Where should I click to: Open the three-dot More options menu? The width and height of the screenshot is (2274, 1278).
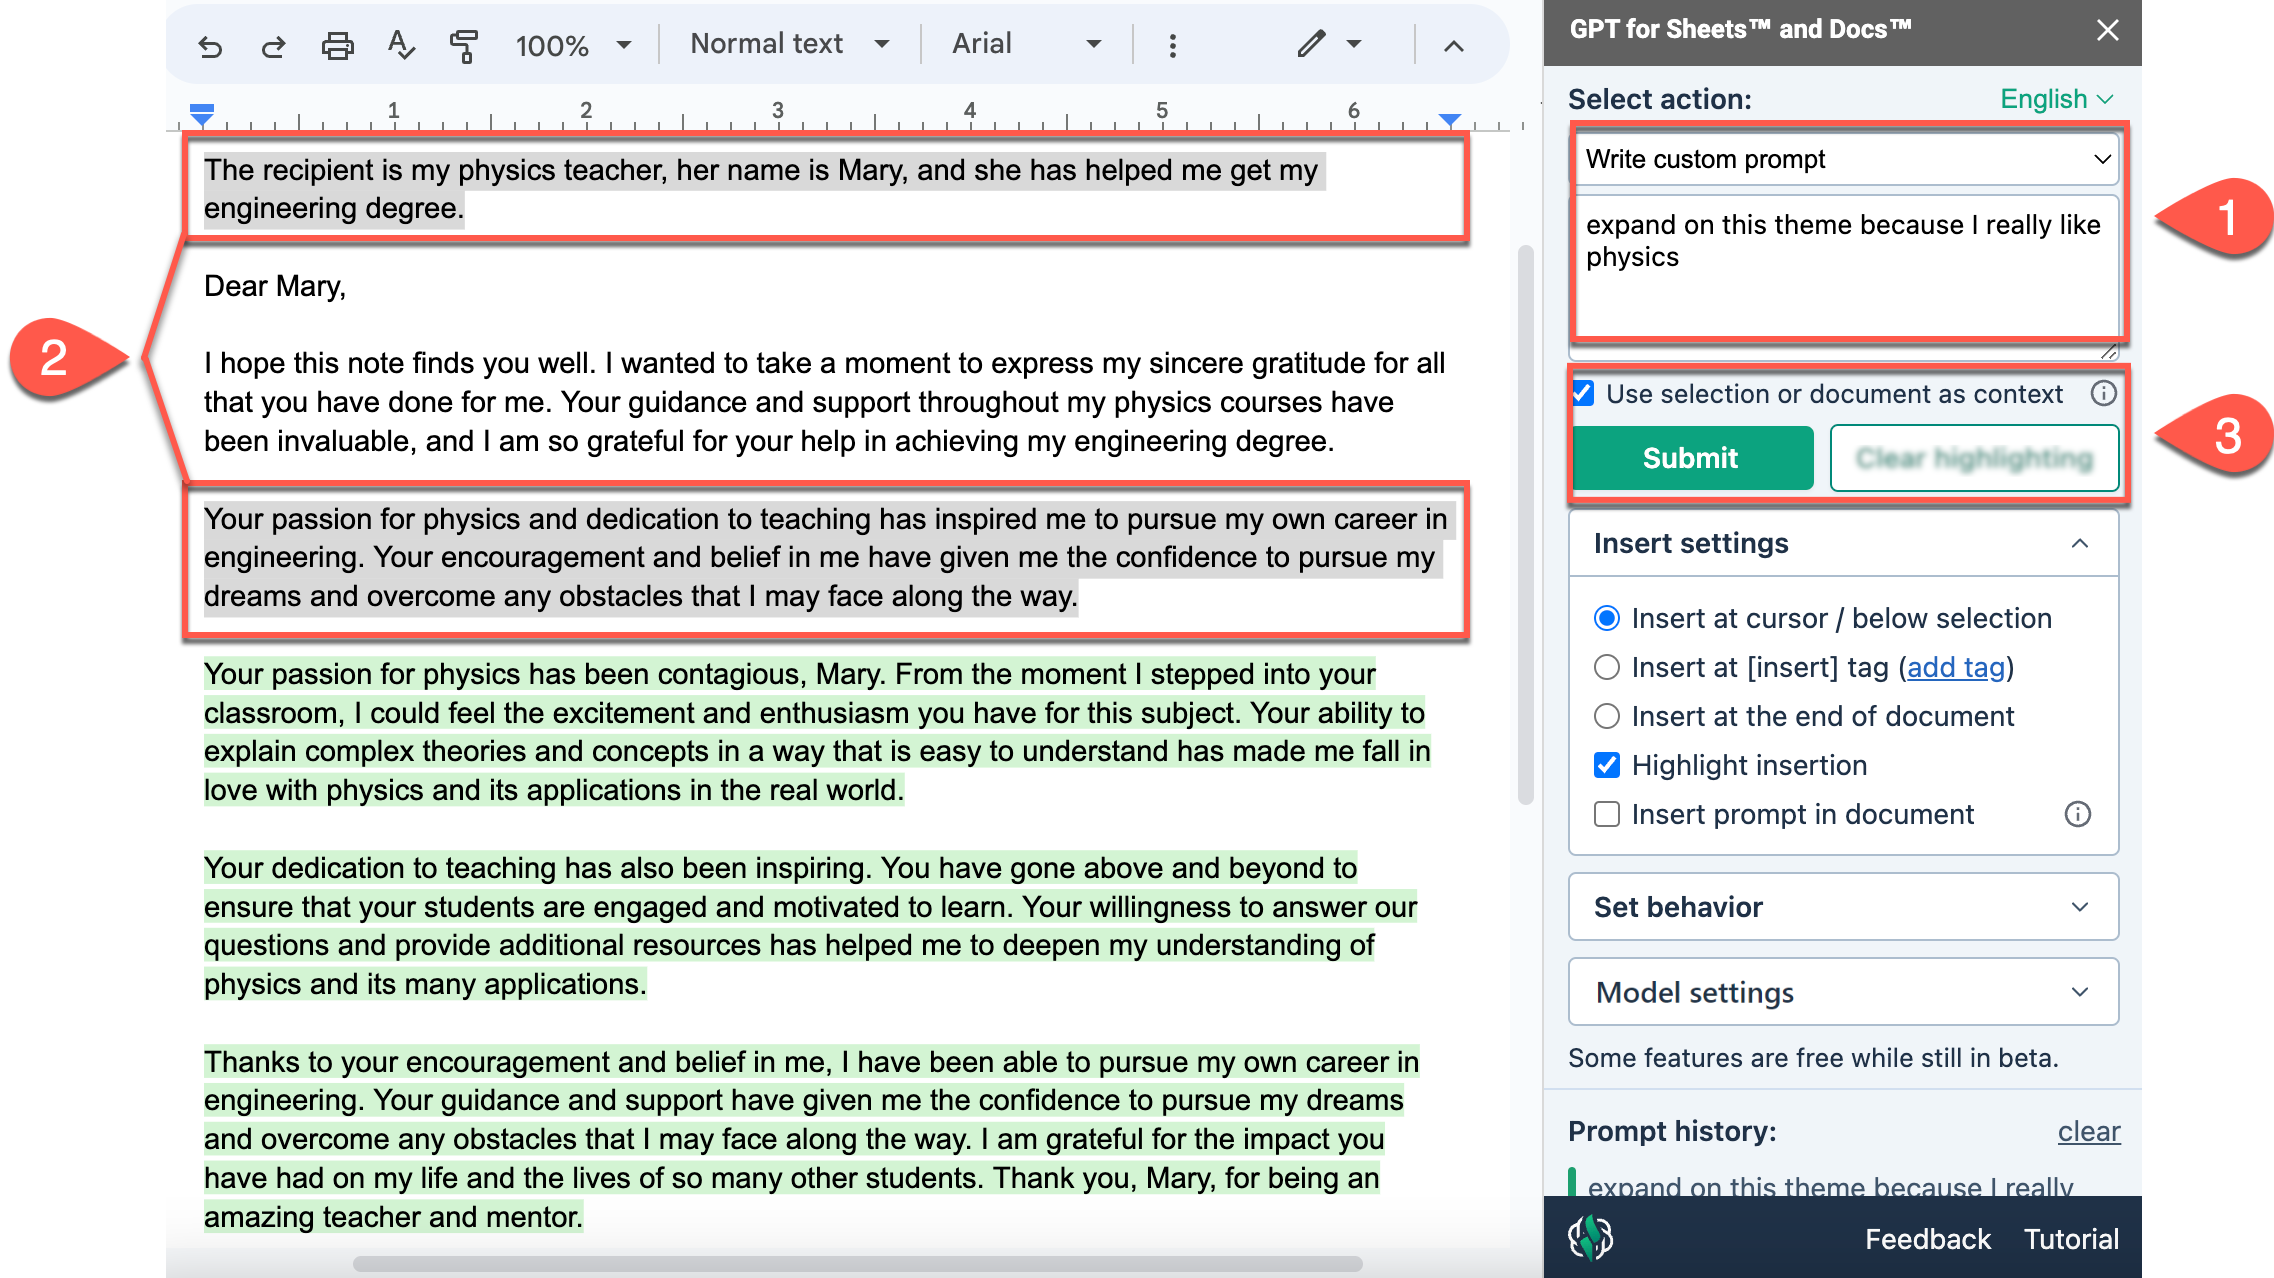1172,46
